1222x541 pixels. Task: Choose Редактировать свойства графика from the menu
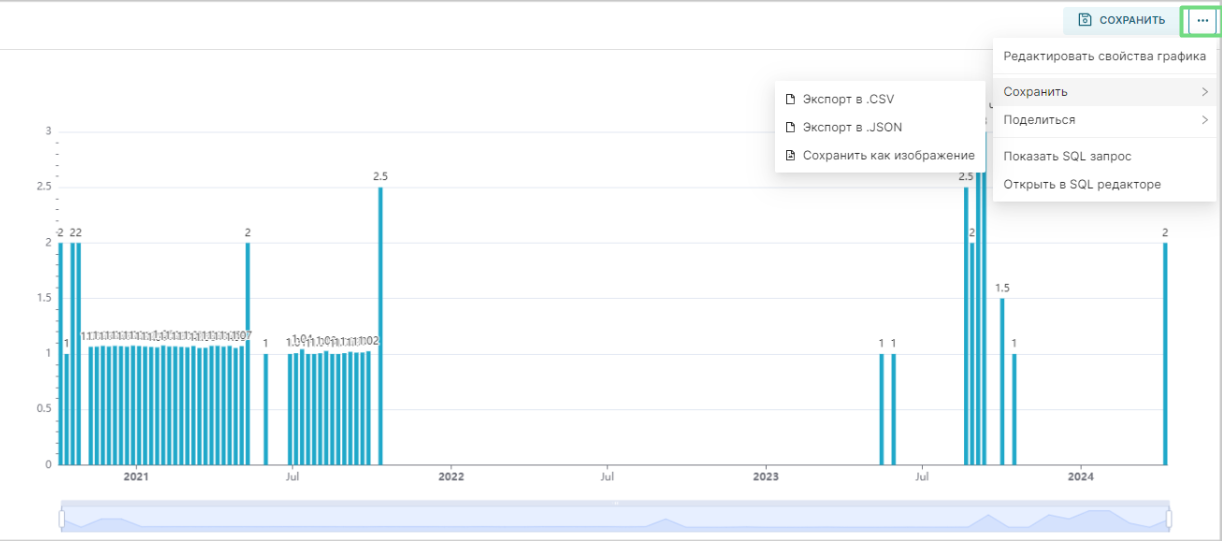(x=1104, y=56)
